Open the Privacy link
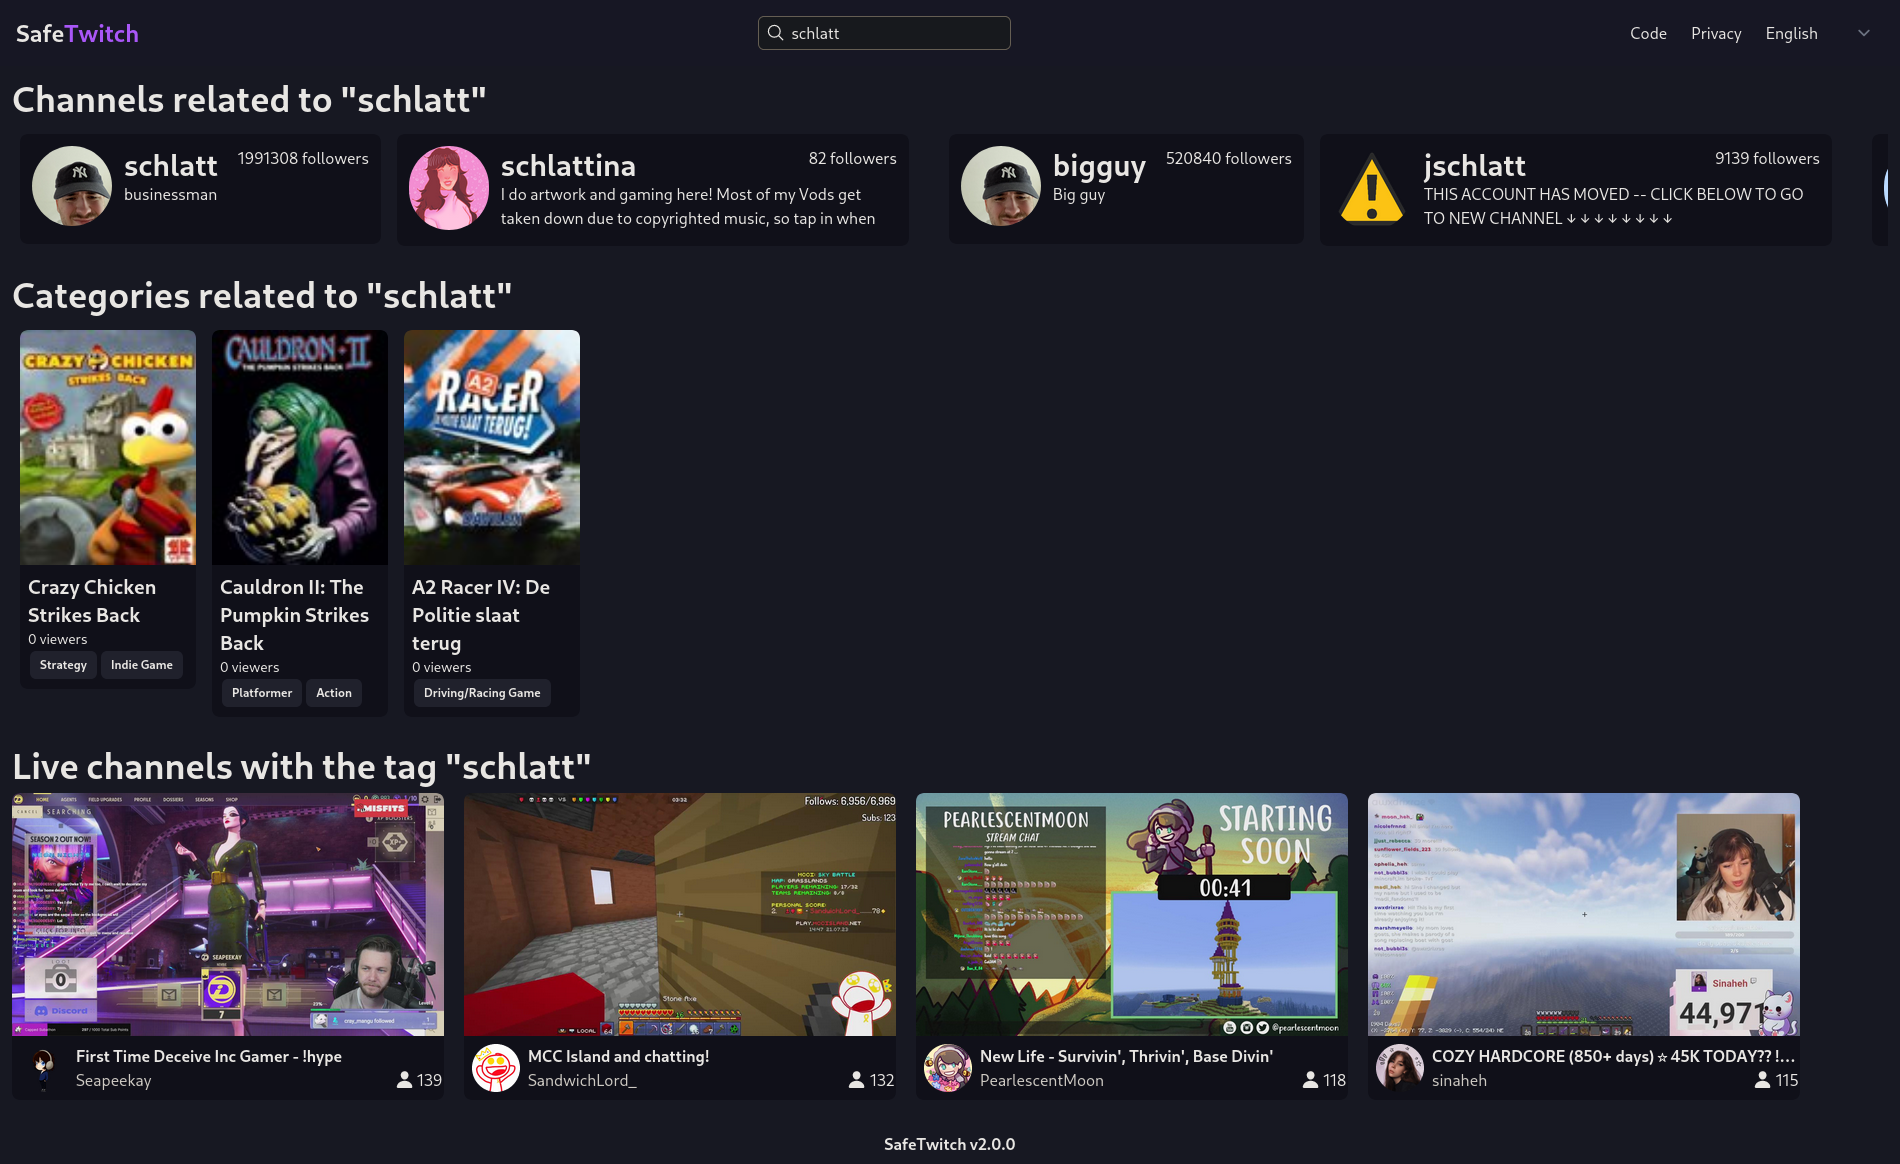Screen dimensions: 1900x1164 pos(1716,33)
